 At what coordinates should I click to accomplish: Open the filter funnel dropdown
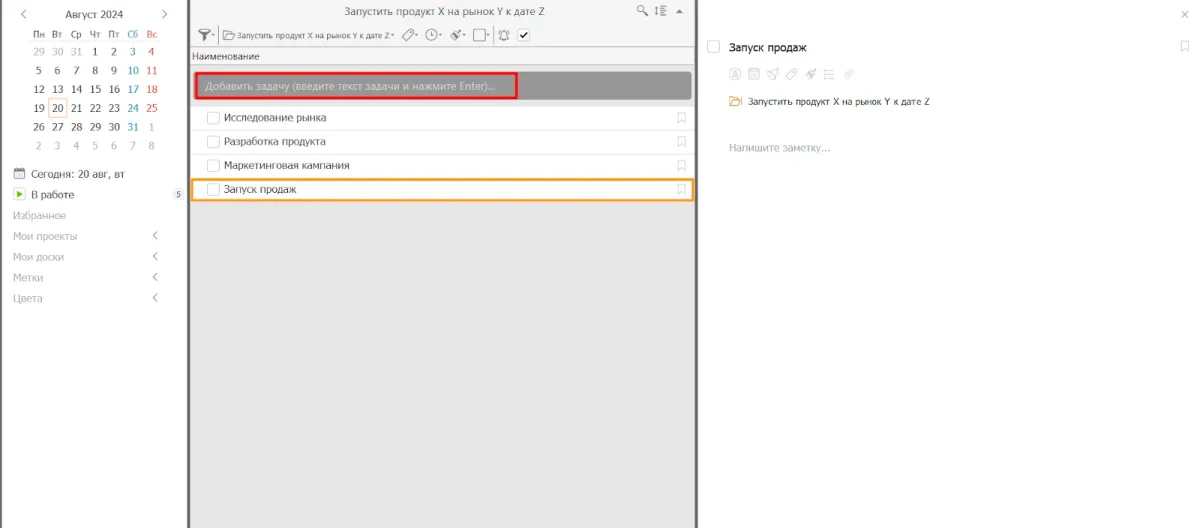[206, 35]
